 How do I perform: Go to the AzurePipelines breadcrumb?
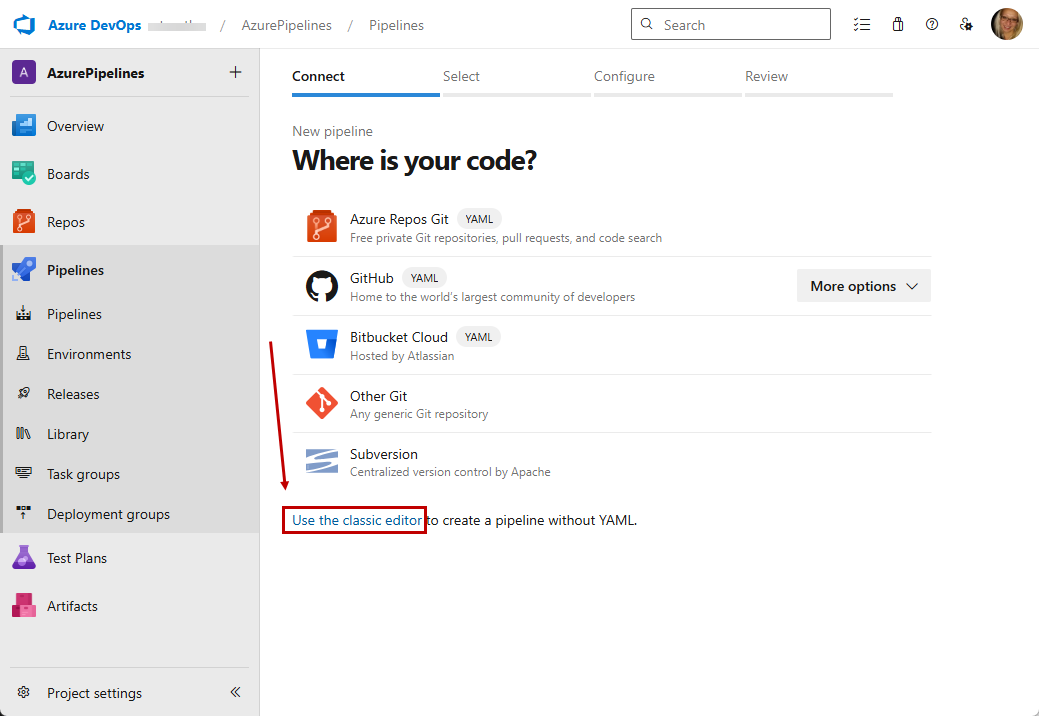286,25
